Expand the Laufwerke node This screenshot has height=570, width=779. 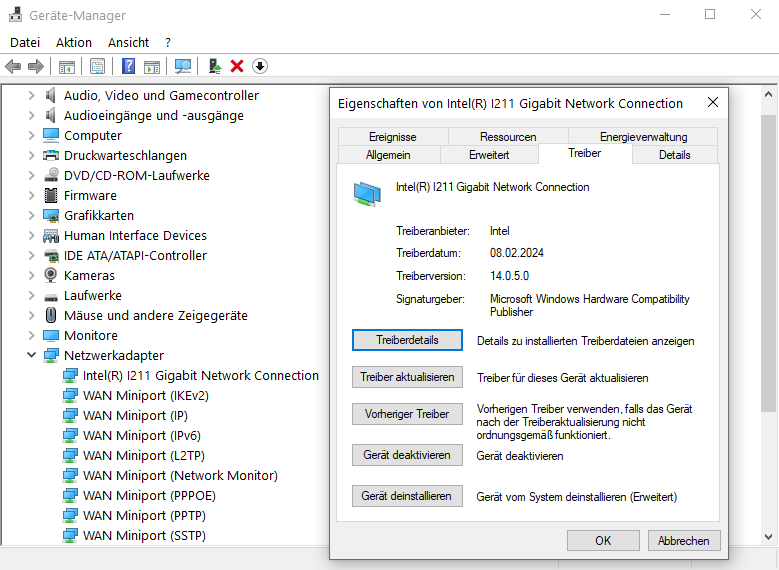31,296
